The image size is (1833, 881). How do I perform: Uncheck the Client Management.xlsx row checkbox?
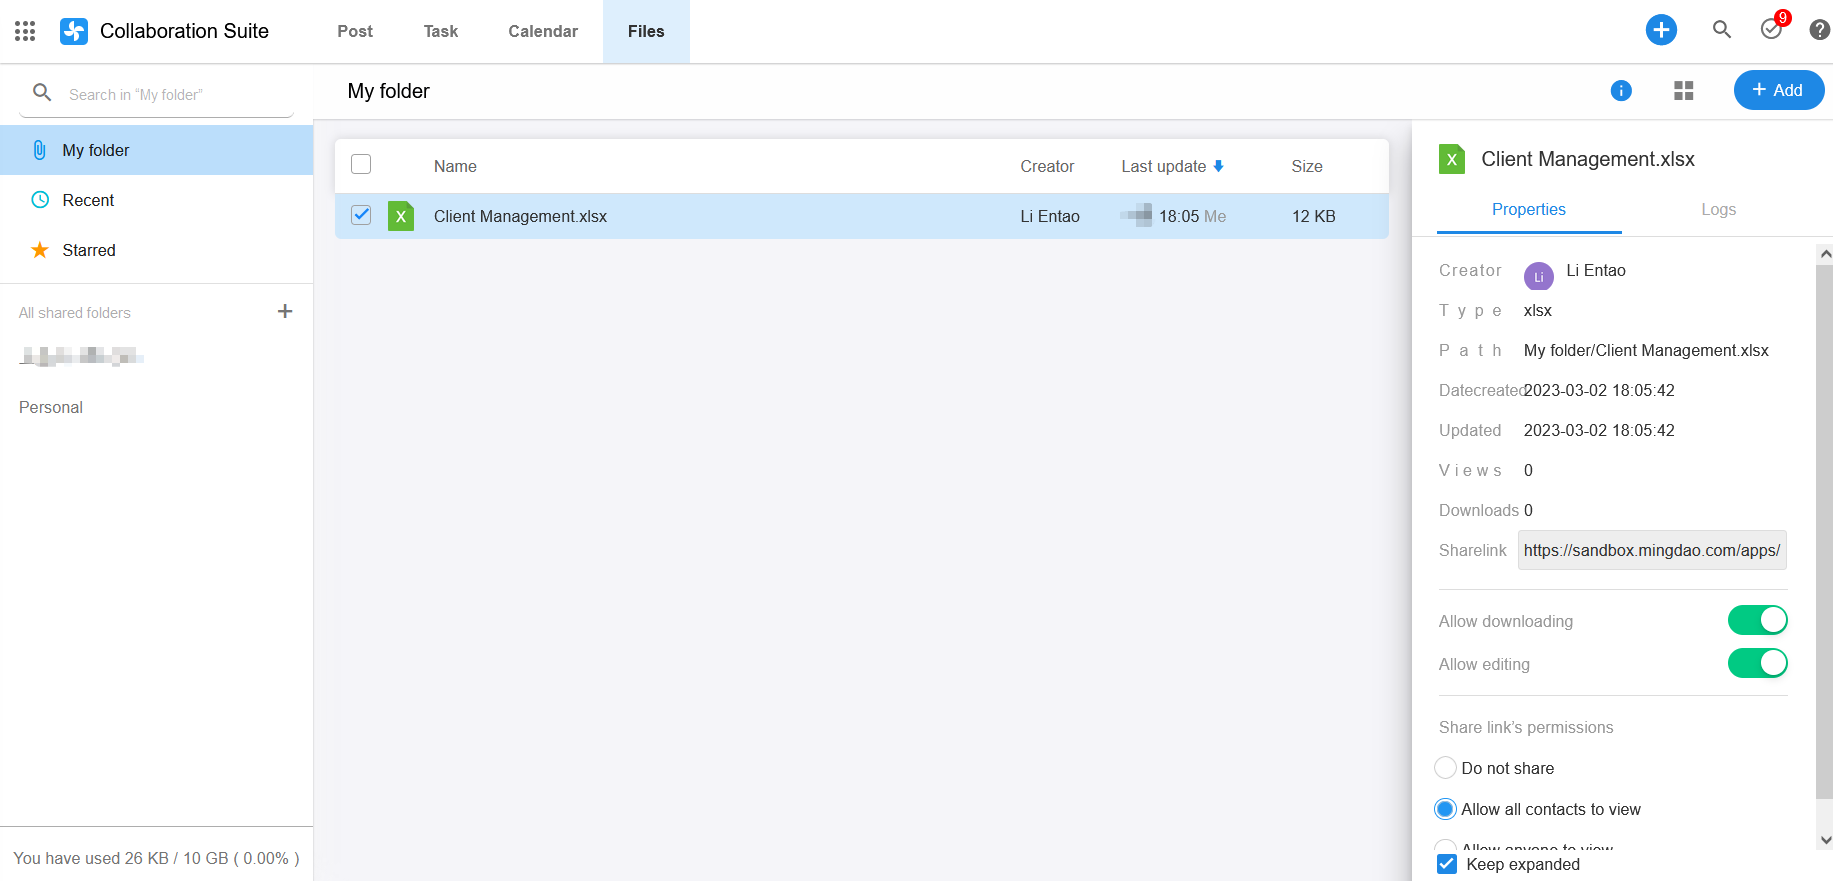tap(361, 215)
